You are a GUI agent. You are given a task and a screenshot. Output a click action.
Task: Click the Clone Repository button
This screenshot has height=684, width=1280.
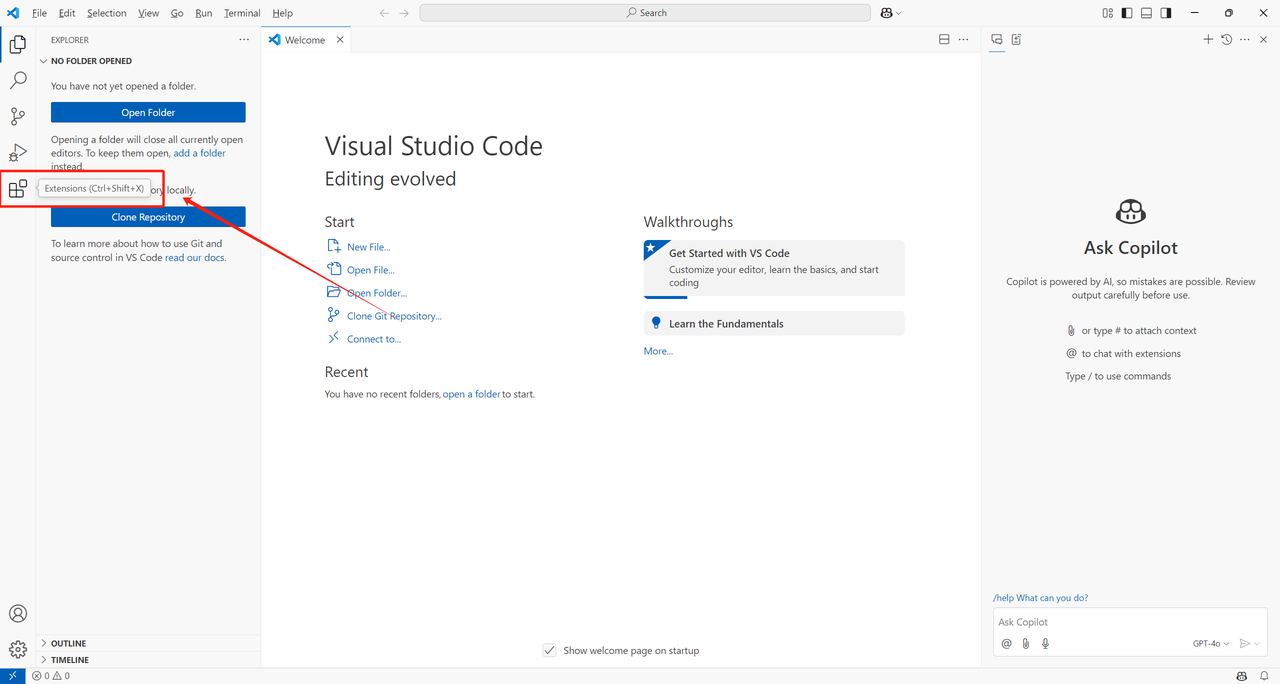pos(148,217)
